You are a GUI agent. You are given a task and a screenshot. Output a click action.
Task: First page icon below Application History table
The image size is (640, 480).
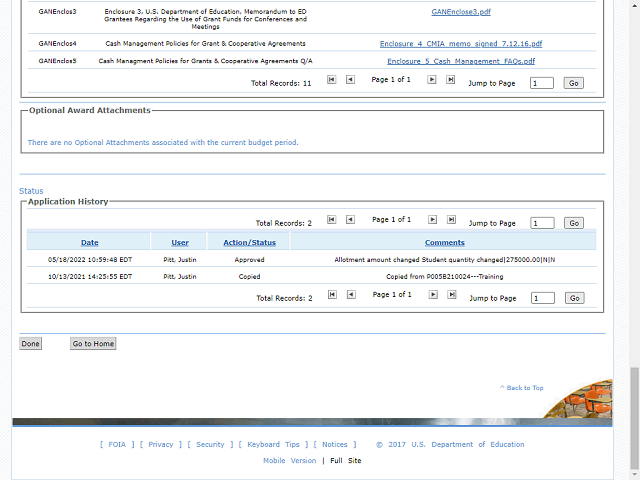click(332, 295)
